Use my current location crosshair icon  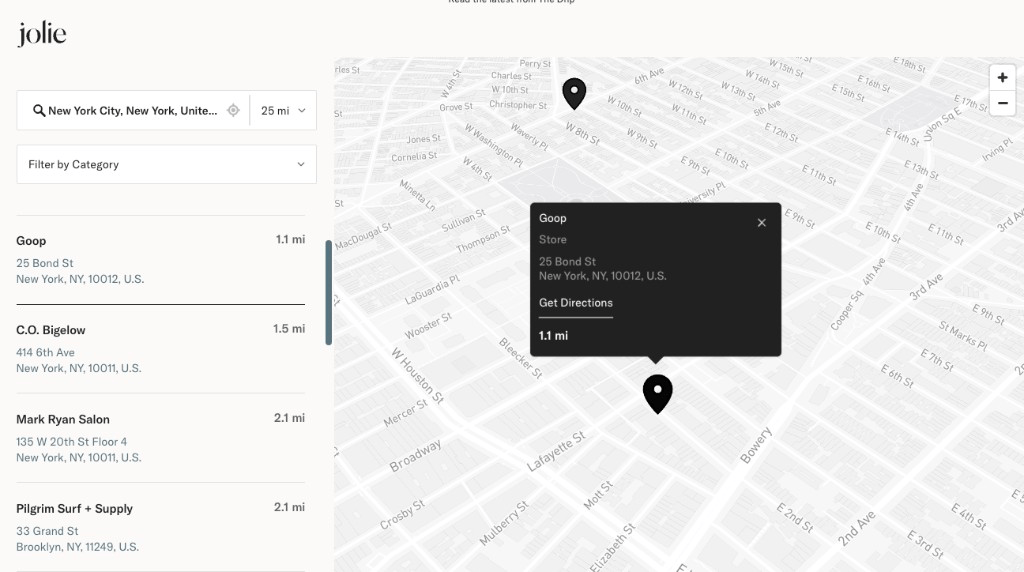pyautogui.click(x=233, y=110)
